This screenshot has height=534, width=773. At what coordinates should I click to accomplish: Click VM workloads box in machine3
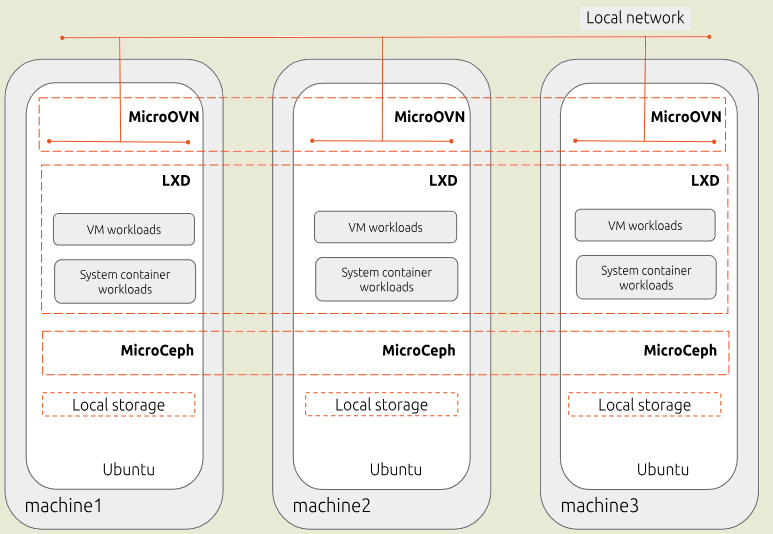pyautogui.click(x=645, y=225)
